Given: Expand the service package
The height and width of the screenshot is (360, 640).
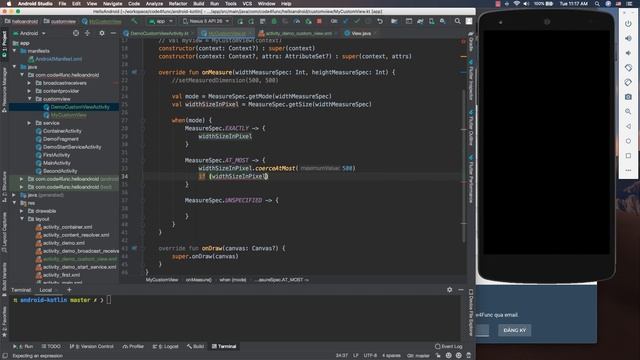Looking at the screenshot, I should 29,123.
